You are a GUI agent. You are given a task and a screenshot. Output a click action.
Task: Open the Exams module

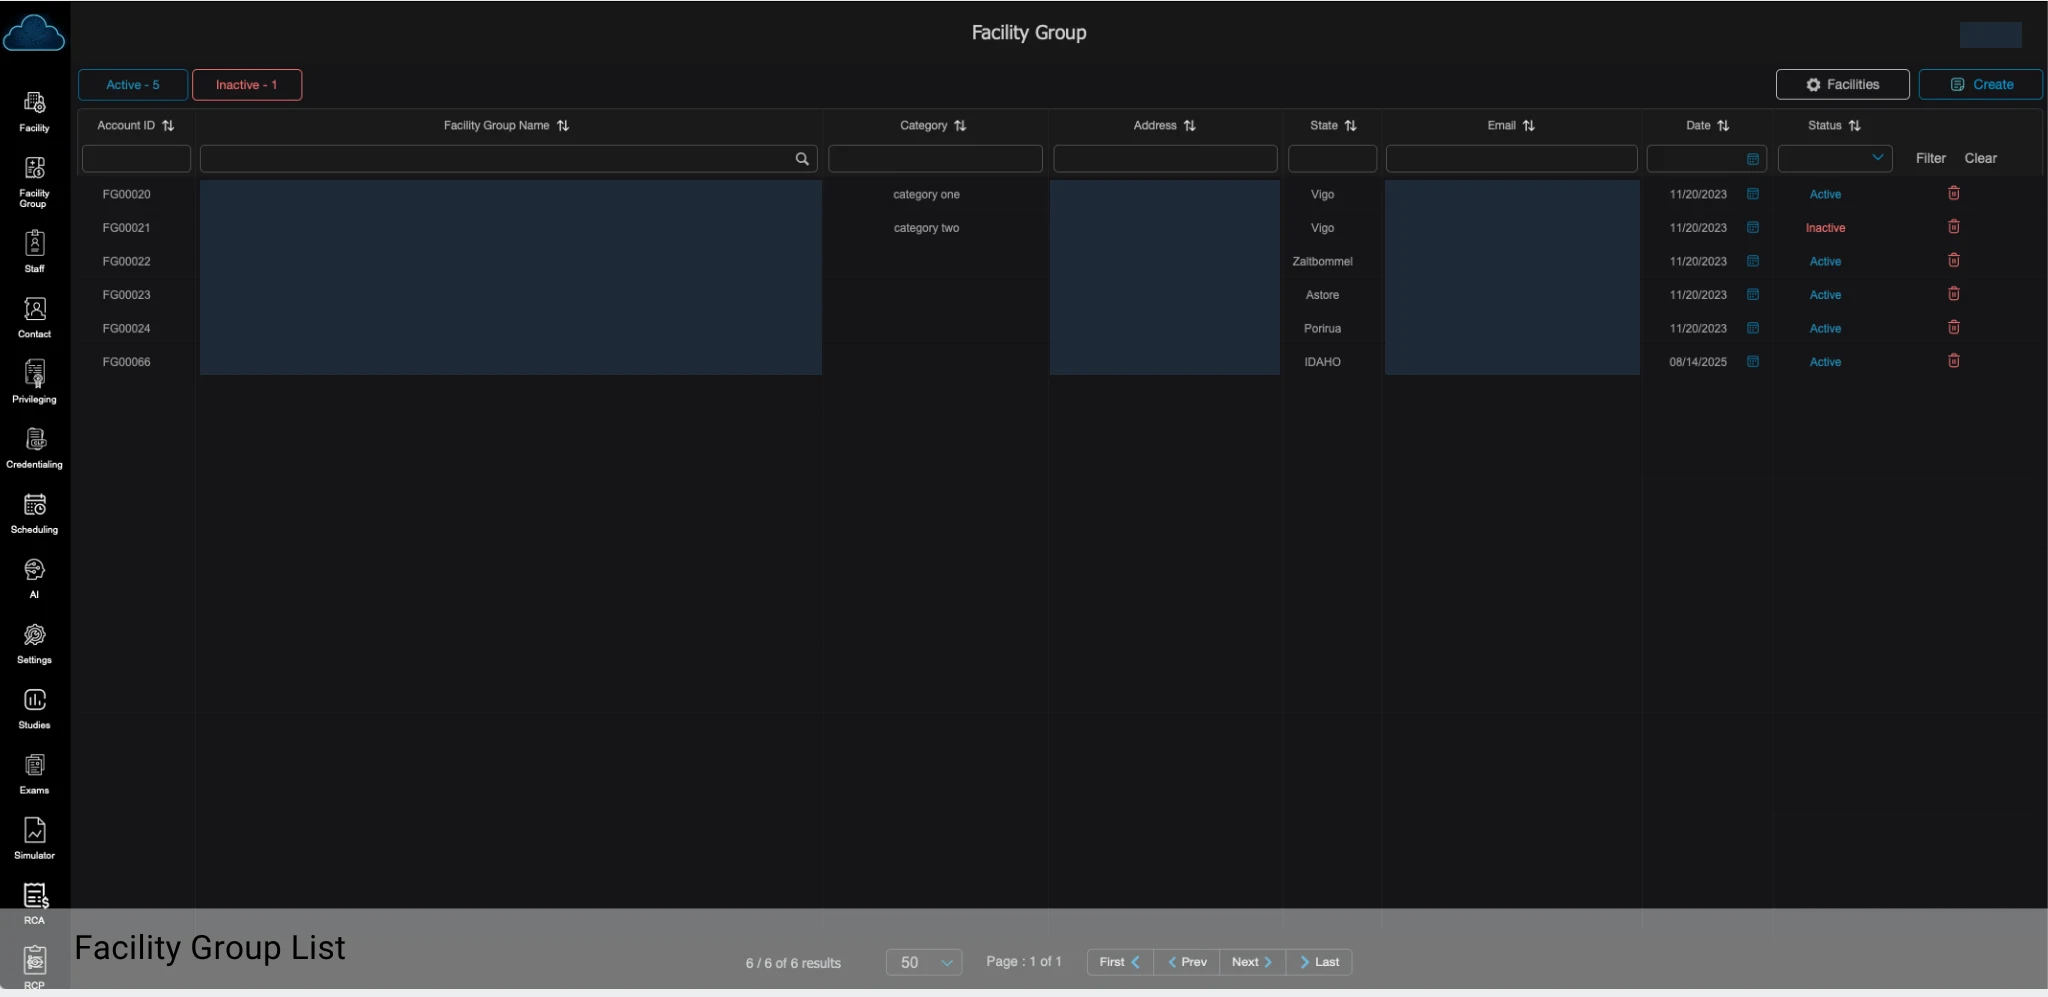click(x=34, y=774)
